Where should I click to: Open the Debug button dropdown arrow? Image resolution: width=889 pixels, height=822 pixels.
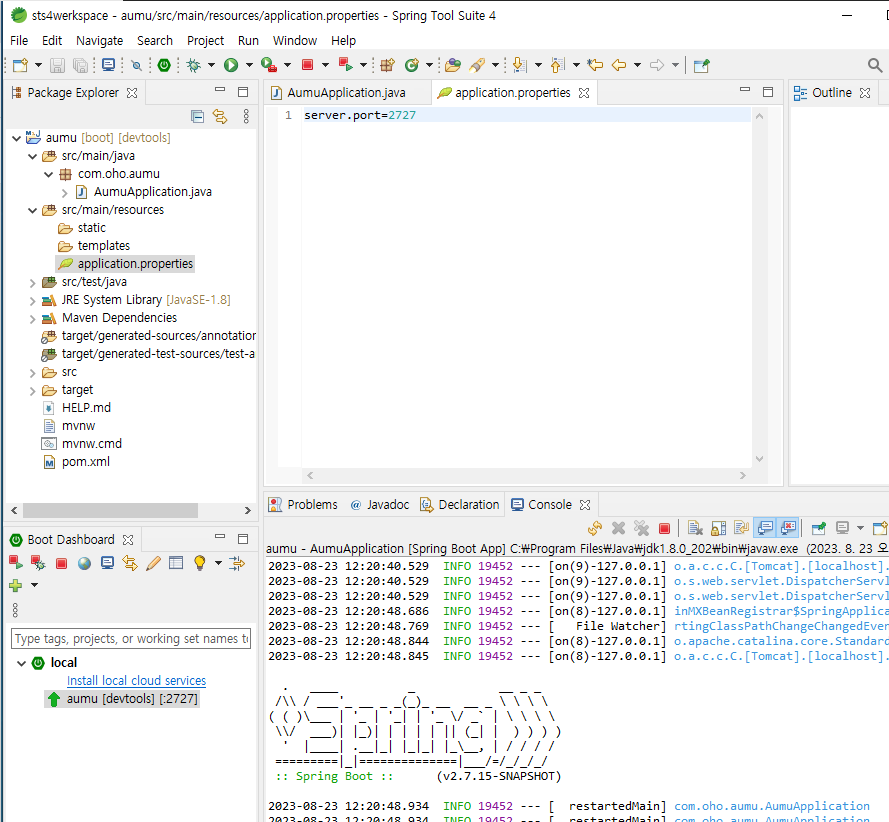point(211,65)
